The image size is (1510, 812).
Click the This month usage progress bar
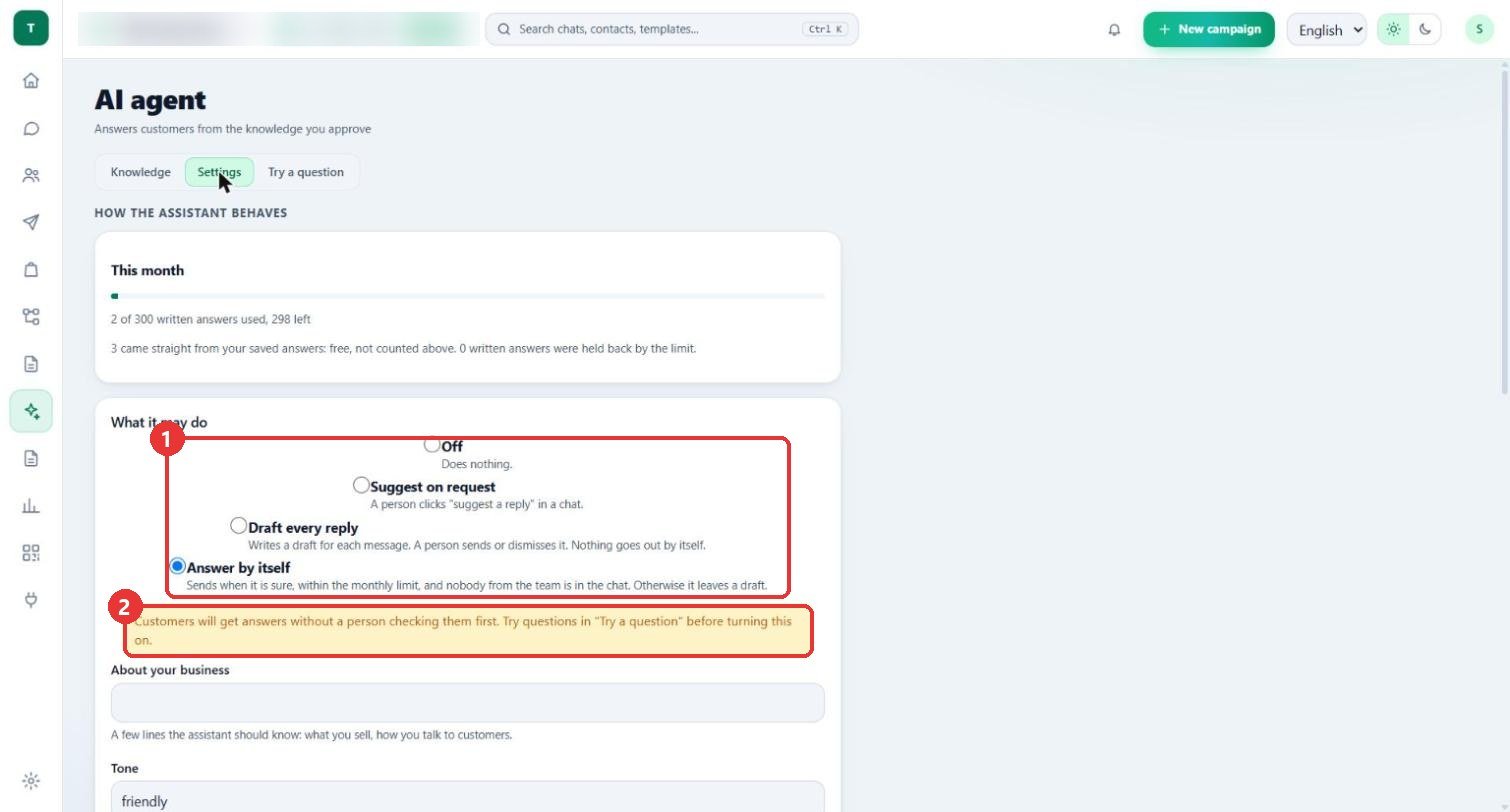click(x=468, y=296)
